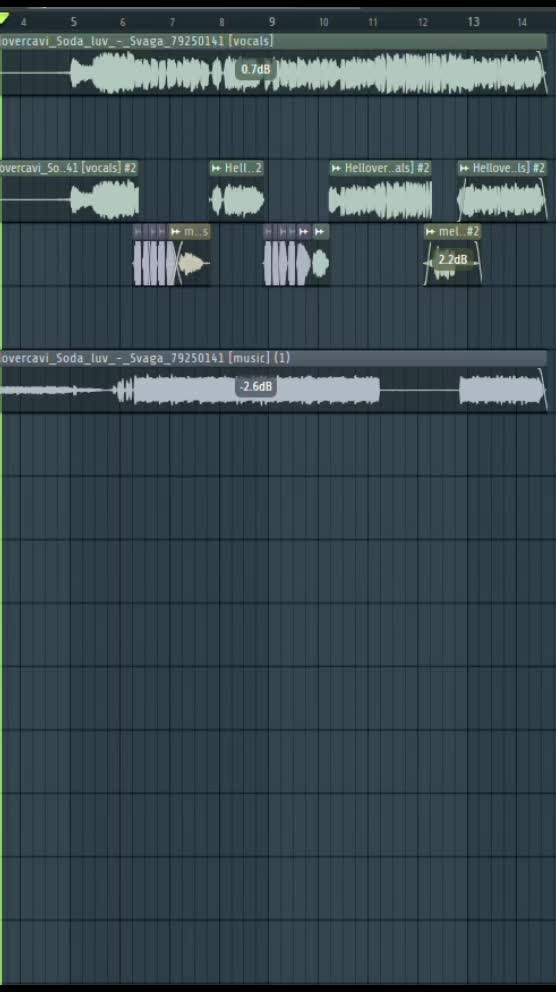The height and width of the screenshot is (992, 556).
Task: Click the green playhead marker triangle
Action: coord(4,20)
